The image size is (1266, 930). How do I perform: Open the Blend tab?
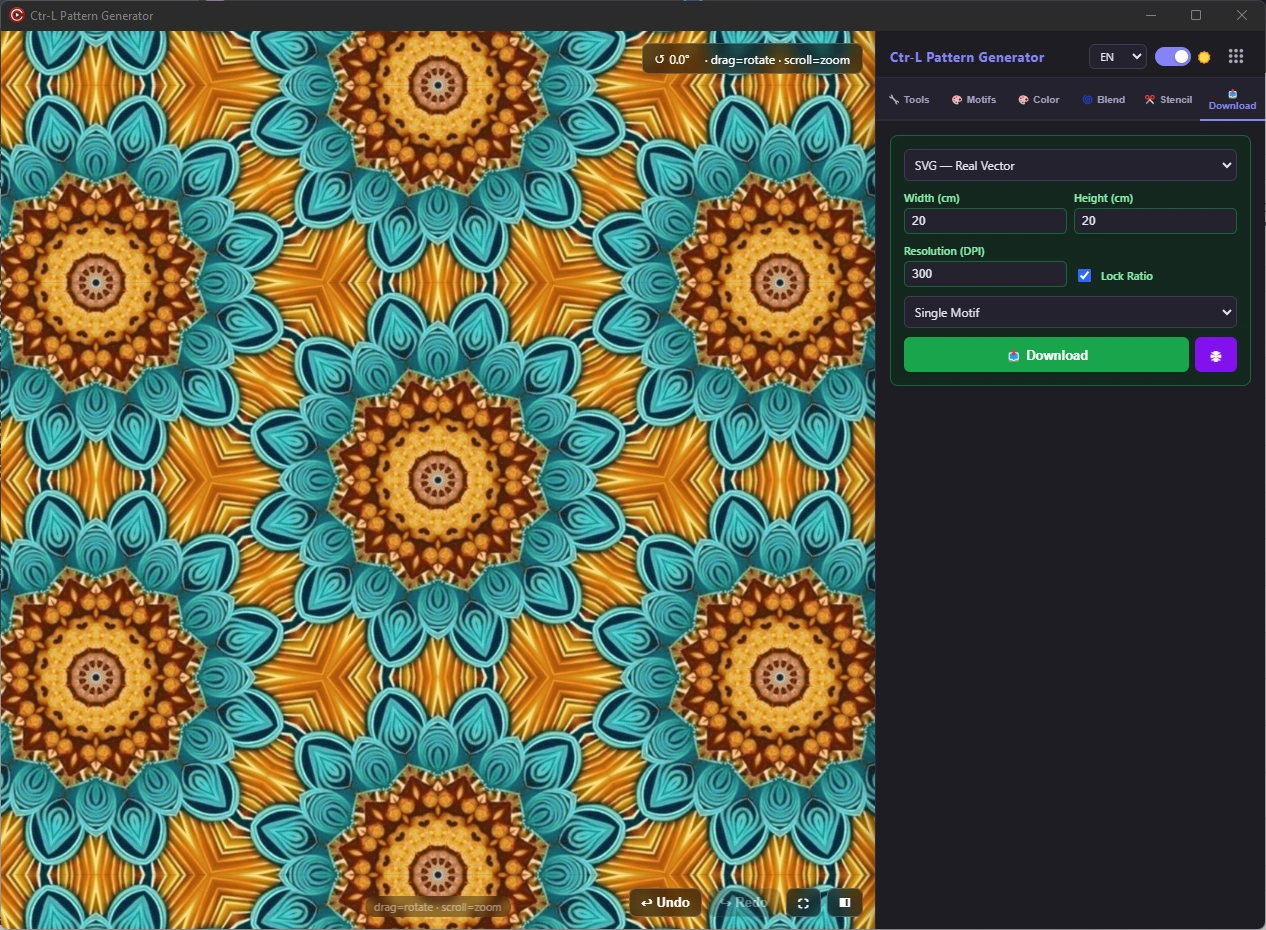(x=1103, y=99)
